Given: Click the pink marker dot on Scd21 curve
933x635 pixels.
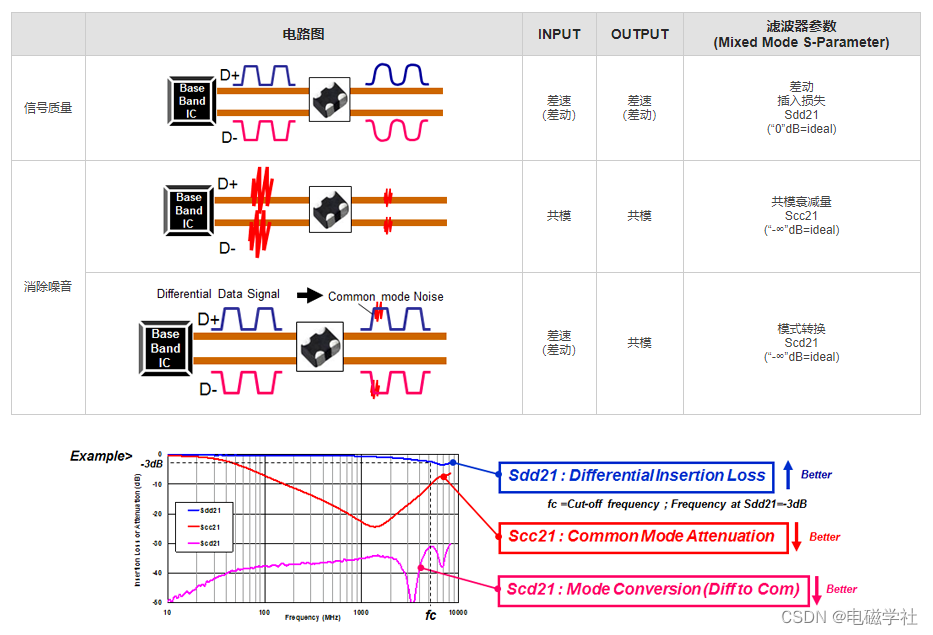Looking at the screenshot, I should click(x=421, y=568).
